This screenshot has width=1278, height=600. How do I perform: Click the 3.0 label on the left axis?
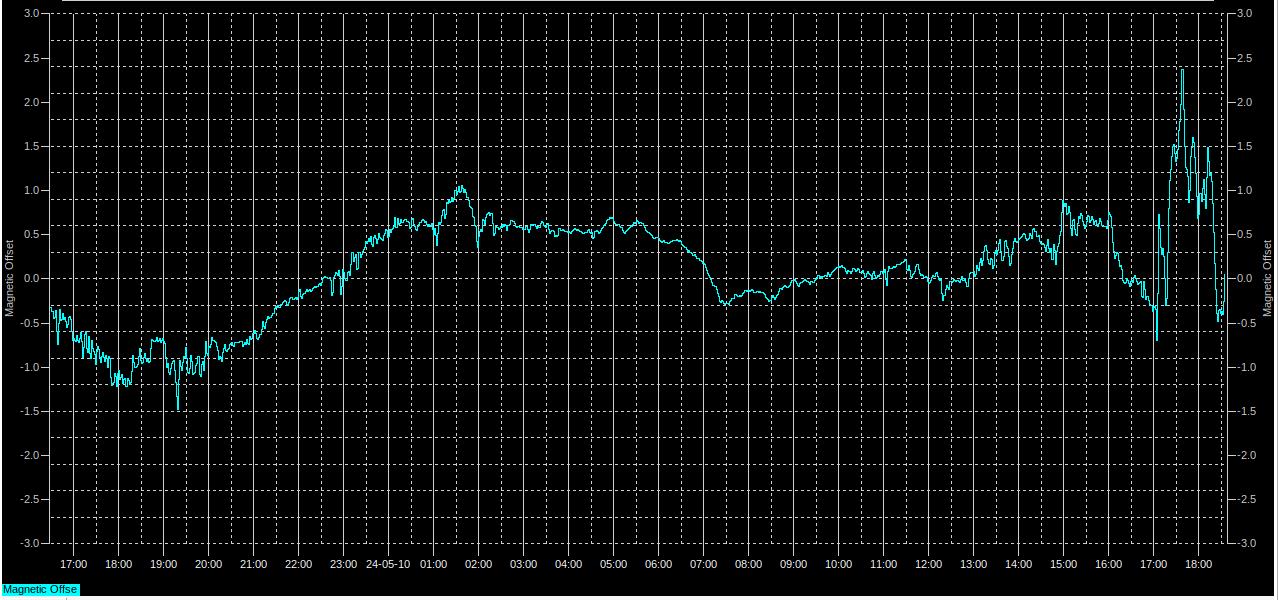[x=31, y=14]
